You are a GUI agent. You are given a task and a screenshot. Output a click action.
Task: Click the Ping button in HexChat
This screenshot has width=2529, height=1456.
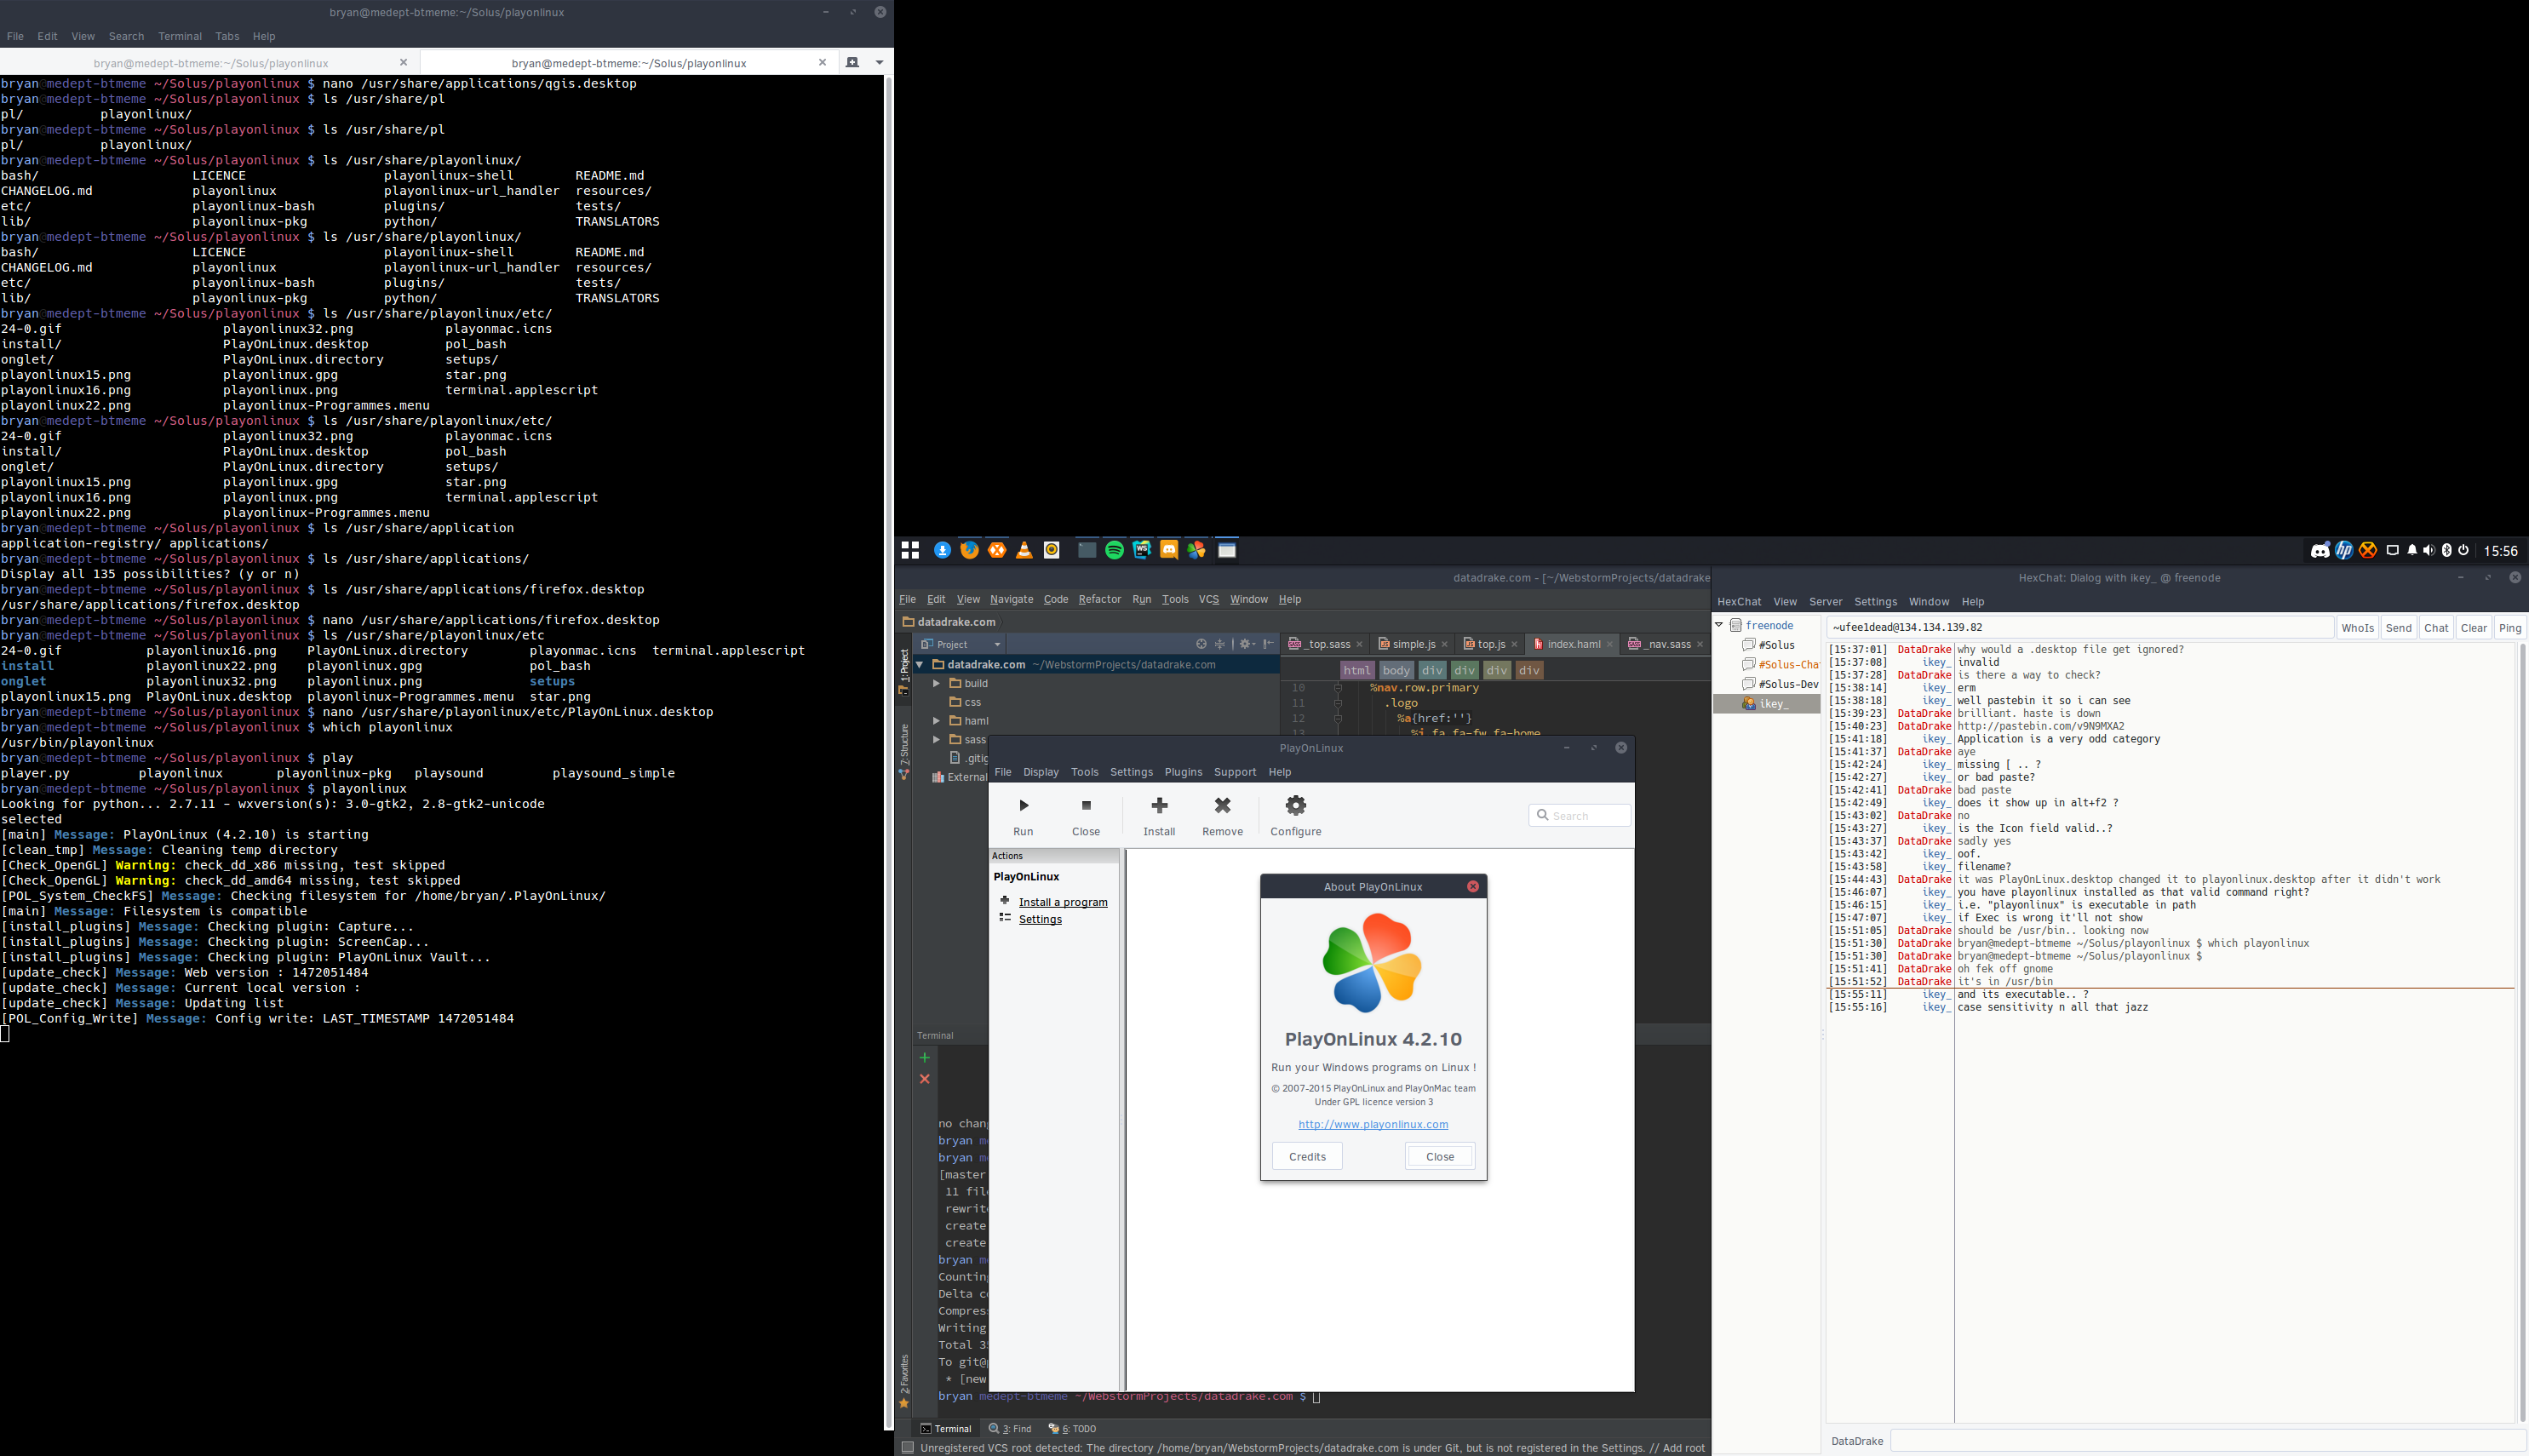click(x=2509, y=629)
